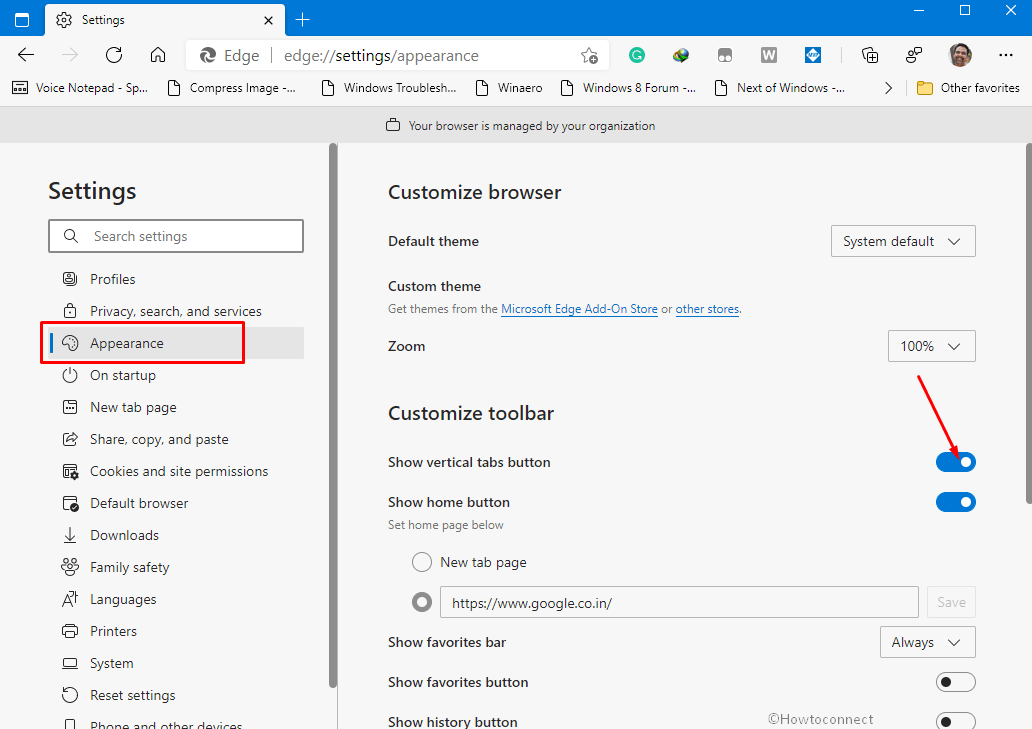Open Languages settings
1032x729 pixels.
176,599
